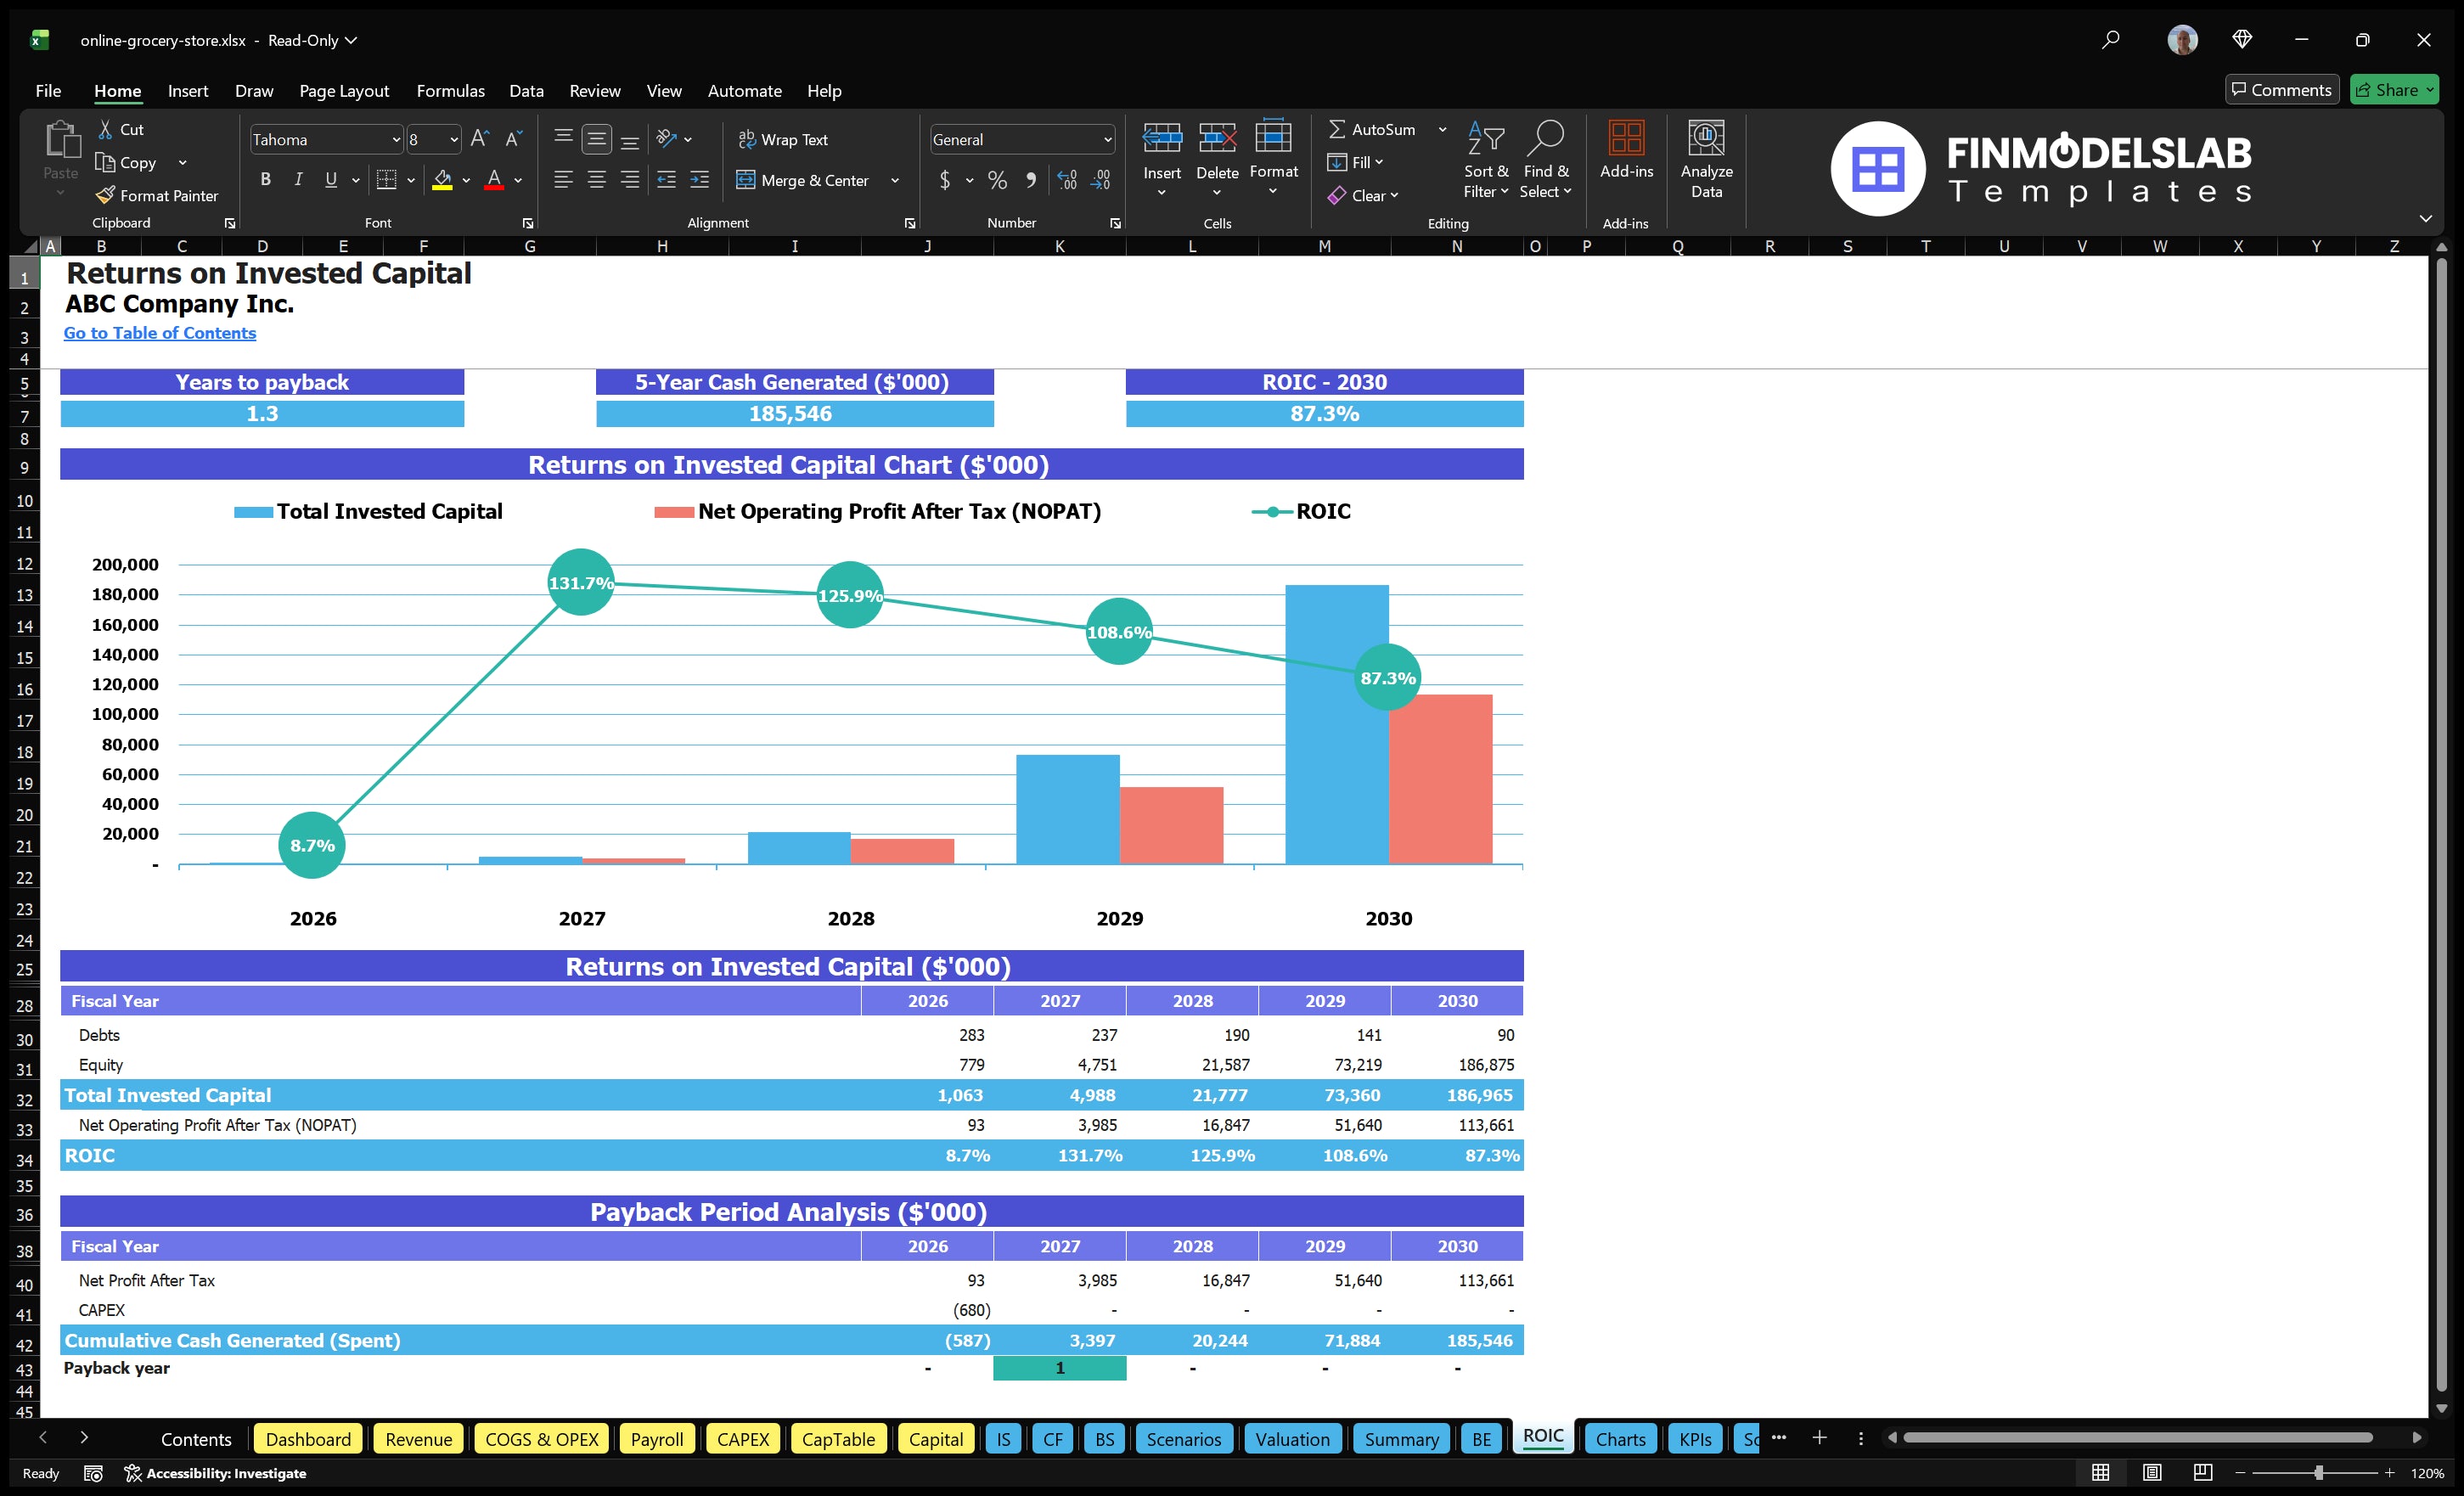
Task: Open the number format dropdown
Action: (x=1107, y=139)
